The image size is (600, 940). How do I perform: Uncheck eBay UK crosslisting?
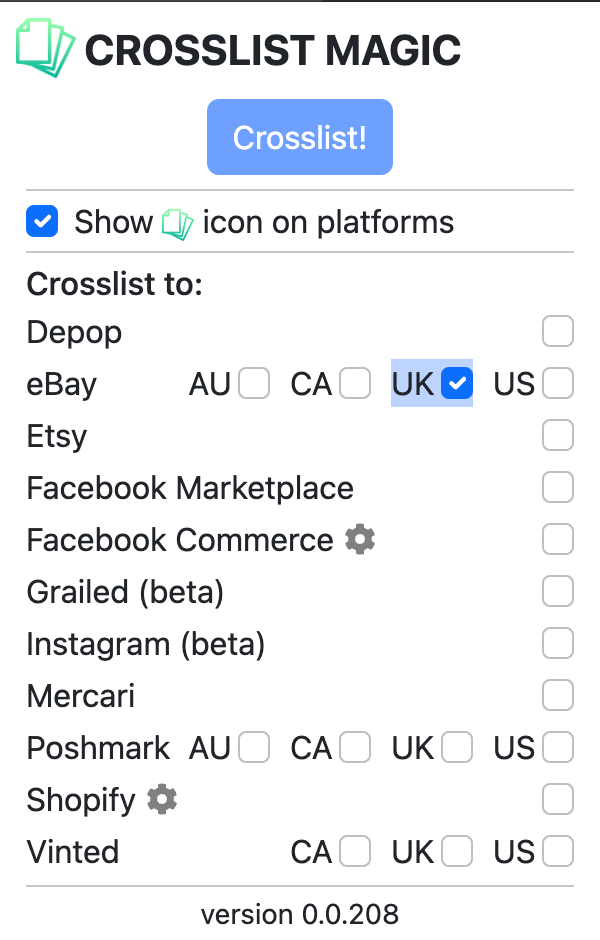457,383
